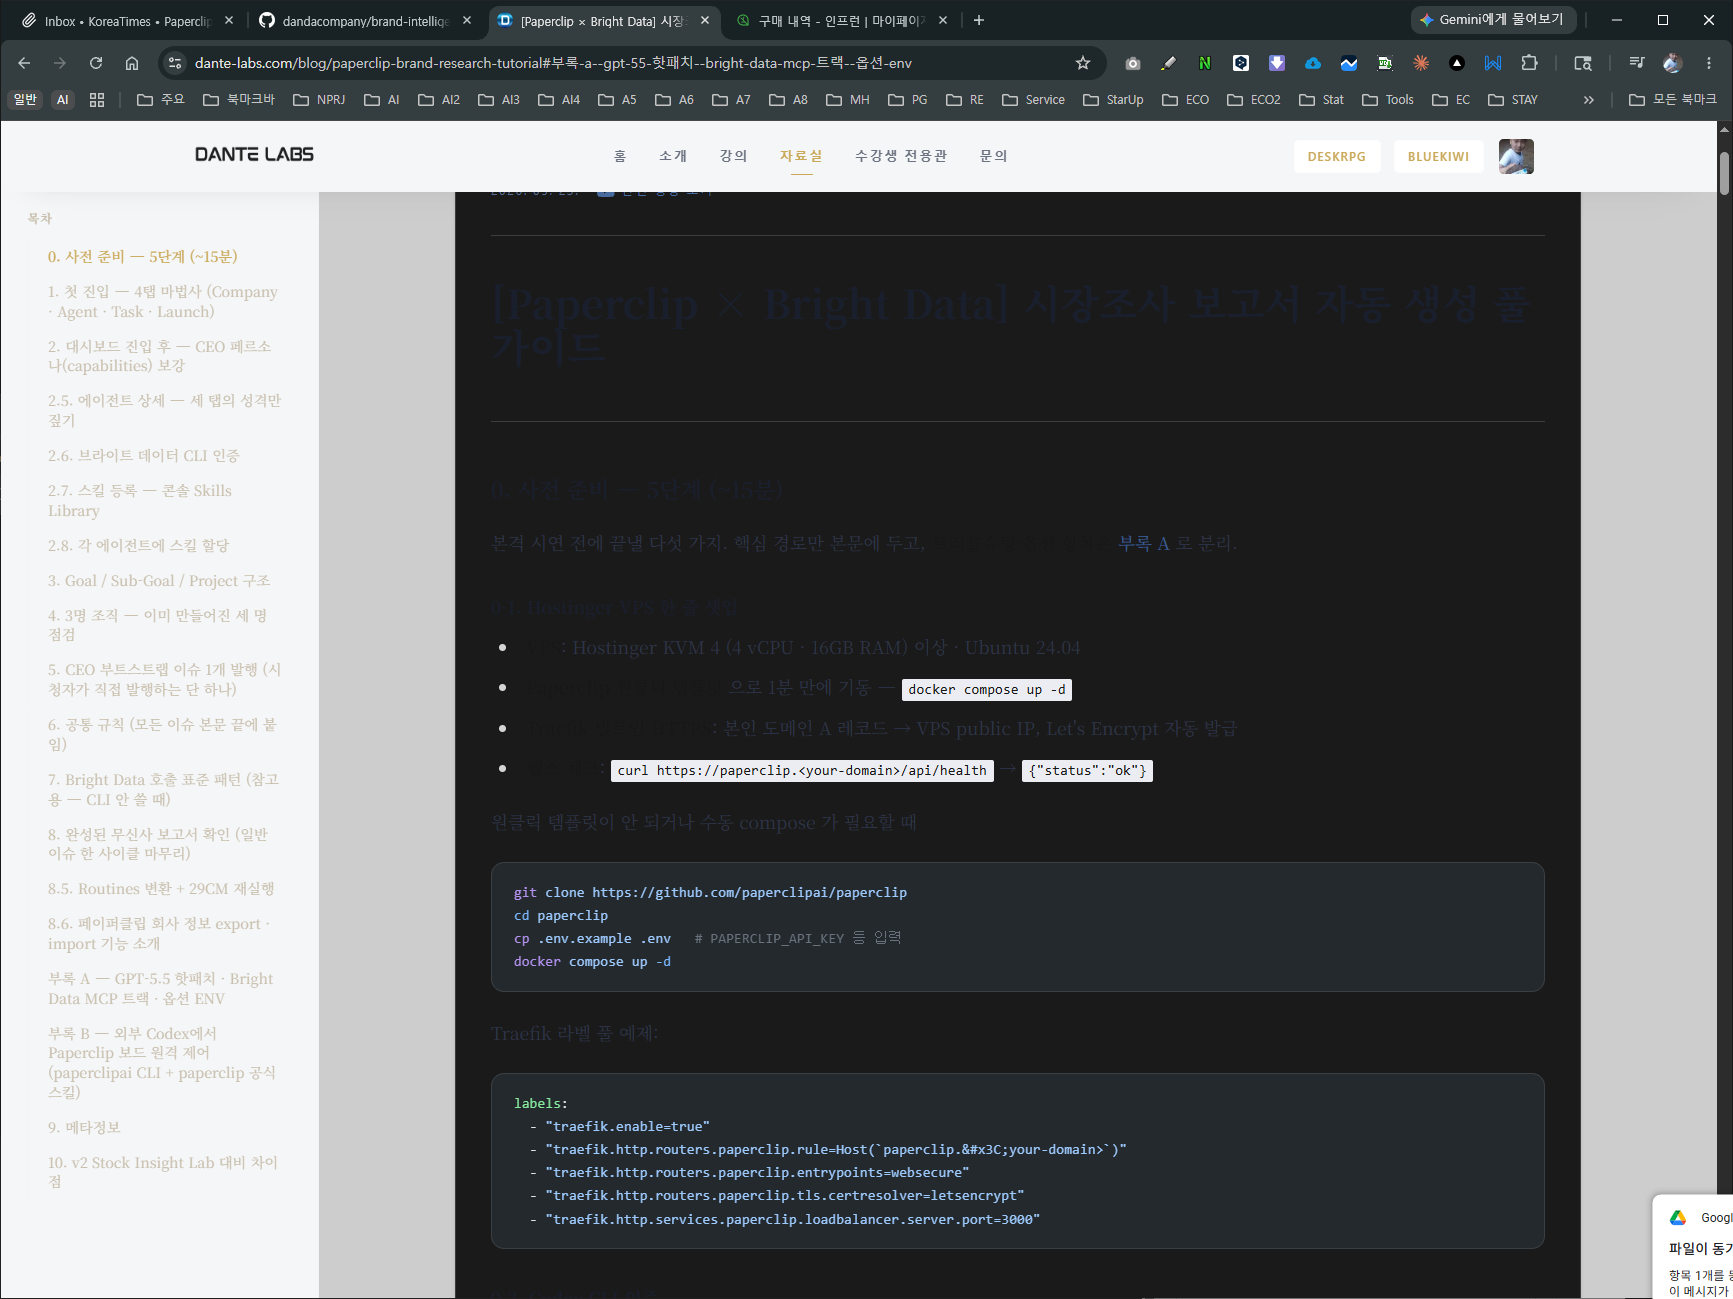The height and width of the screenshot is (1299, 1733).
Task: Open the Chrome profile avatar
Action: coord(1673,63)
